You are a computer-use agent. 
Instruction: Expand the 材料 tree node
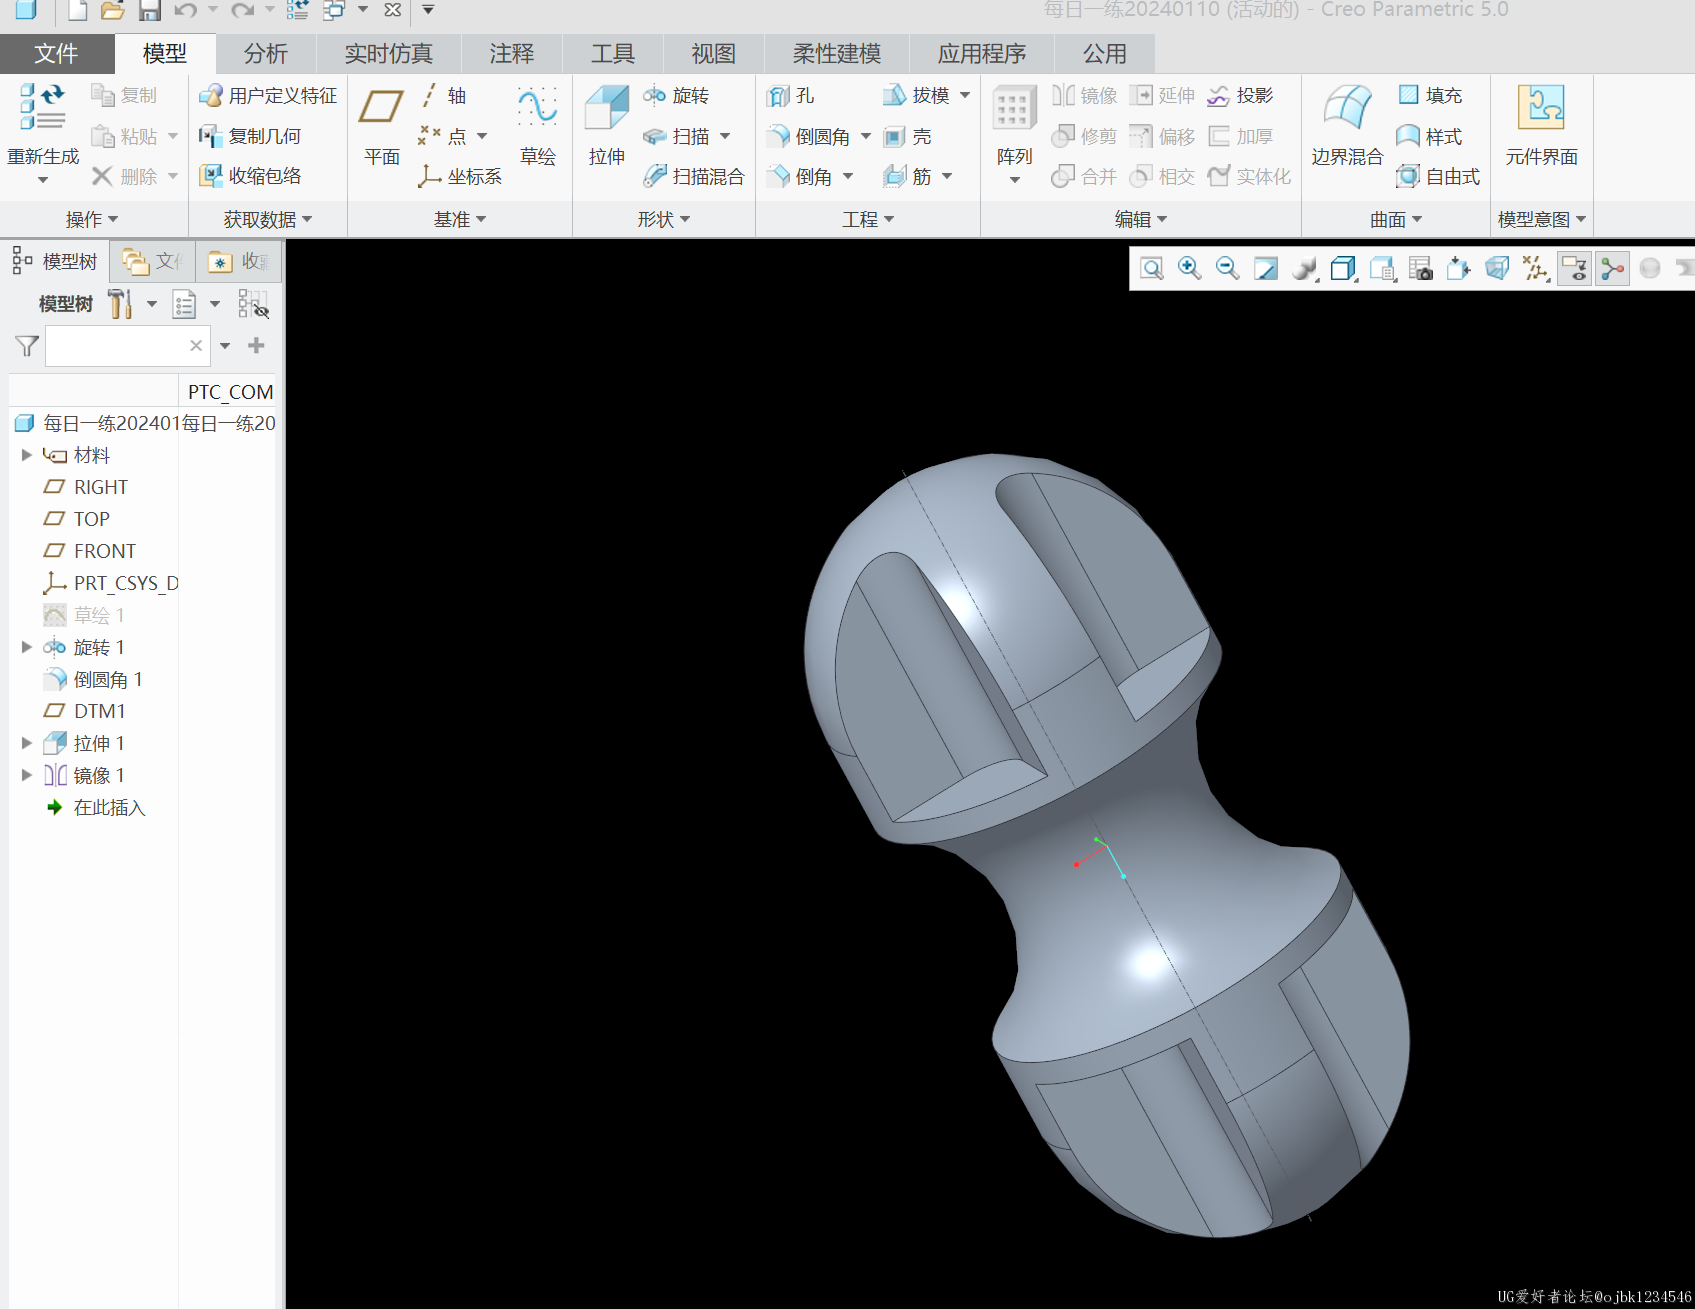coord(27,455)
